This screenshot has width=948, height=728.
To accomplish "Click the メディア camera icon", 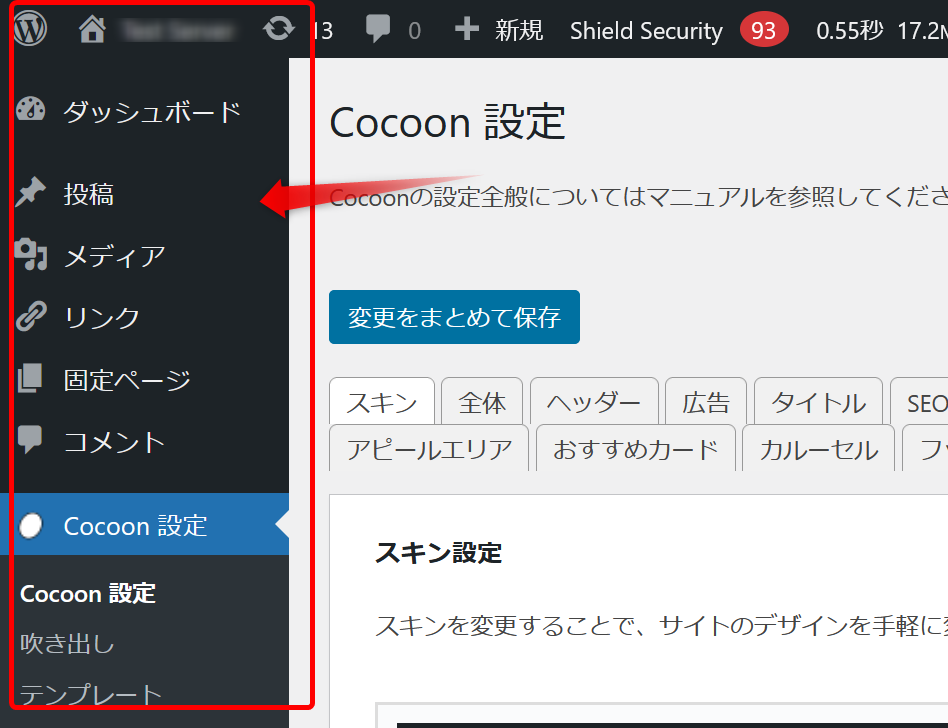I will click(30, 255).
